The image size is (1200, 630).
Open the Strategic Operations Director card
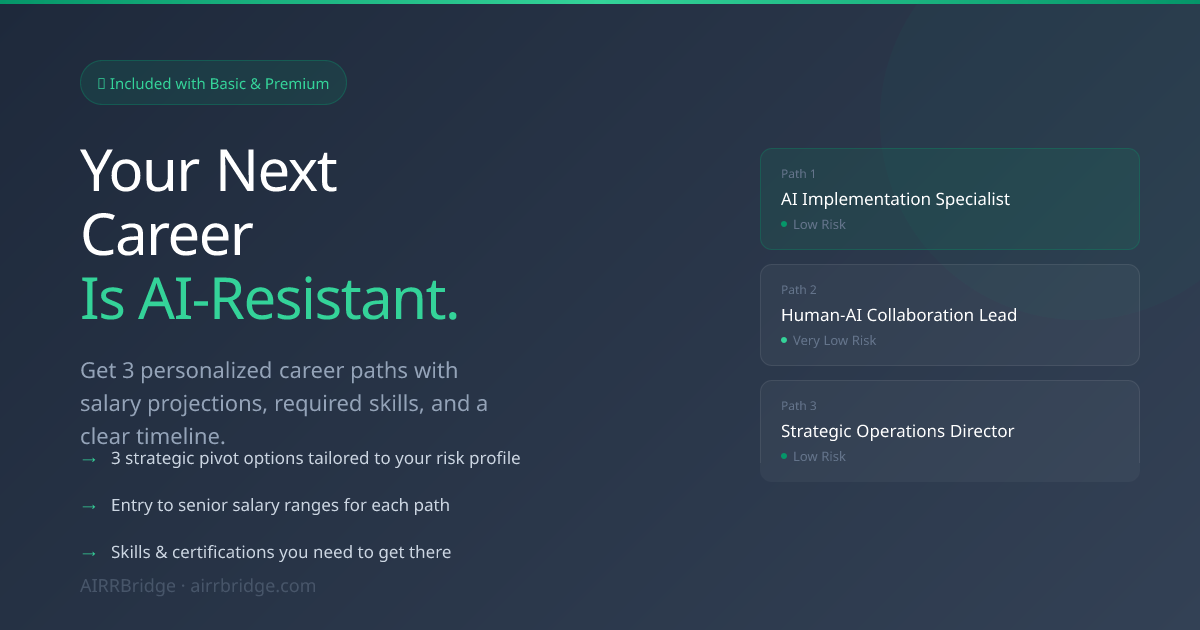(x=950, y=431)
